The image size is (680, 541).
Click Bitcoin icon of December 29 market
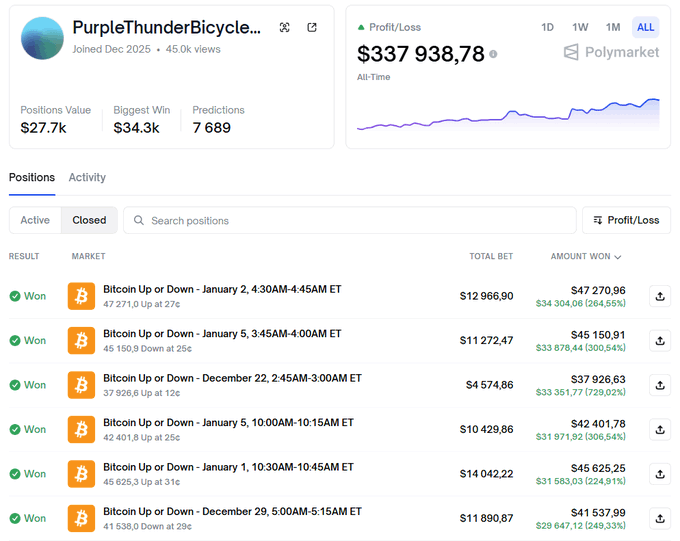click(x=81, y=518)
